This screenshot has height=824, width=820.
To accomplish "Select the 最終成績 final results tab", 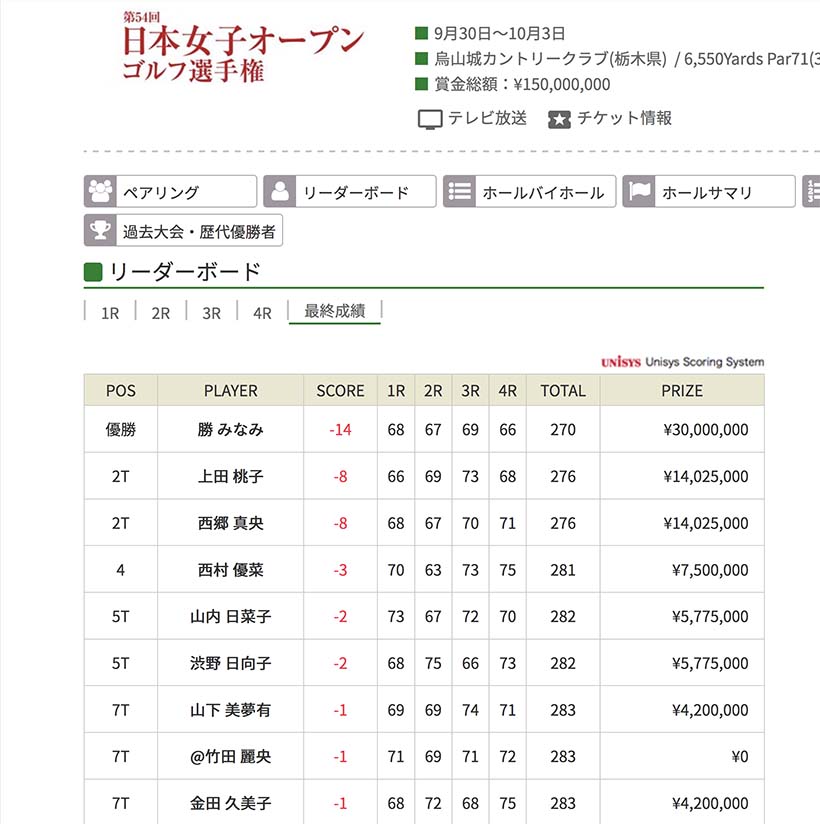I will click(x=334, y=312).
